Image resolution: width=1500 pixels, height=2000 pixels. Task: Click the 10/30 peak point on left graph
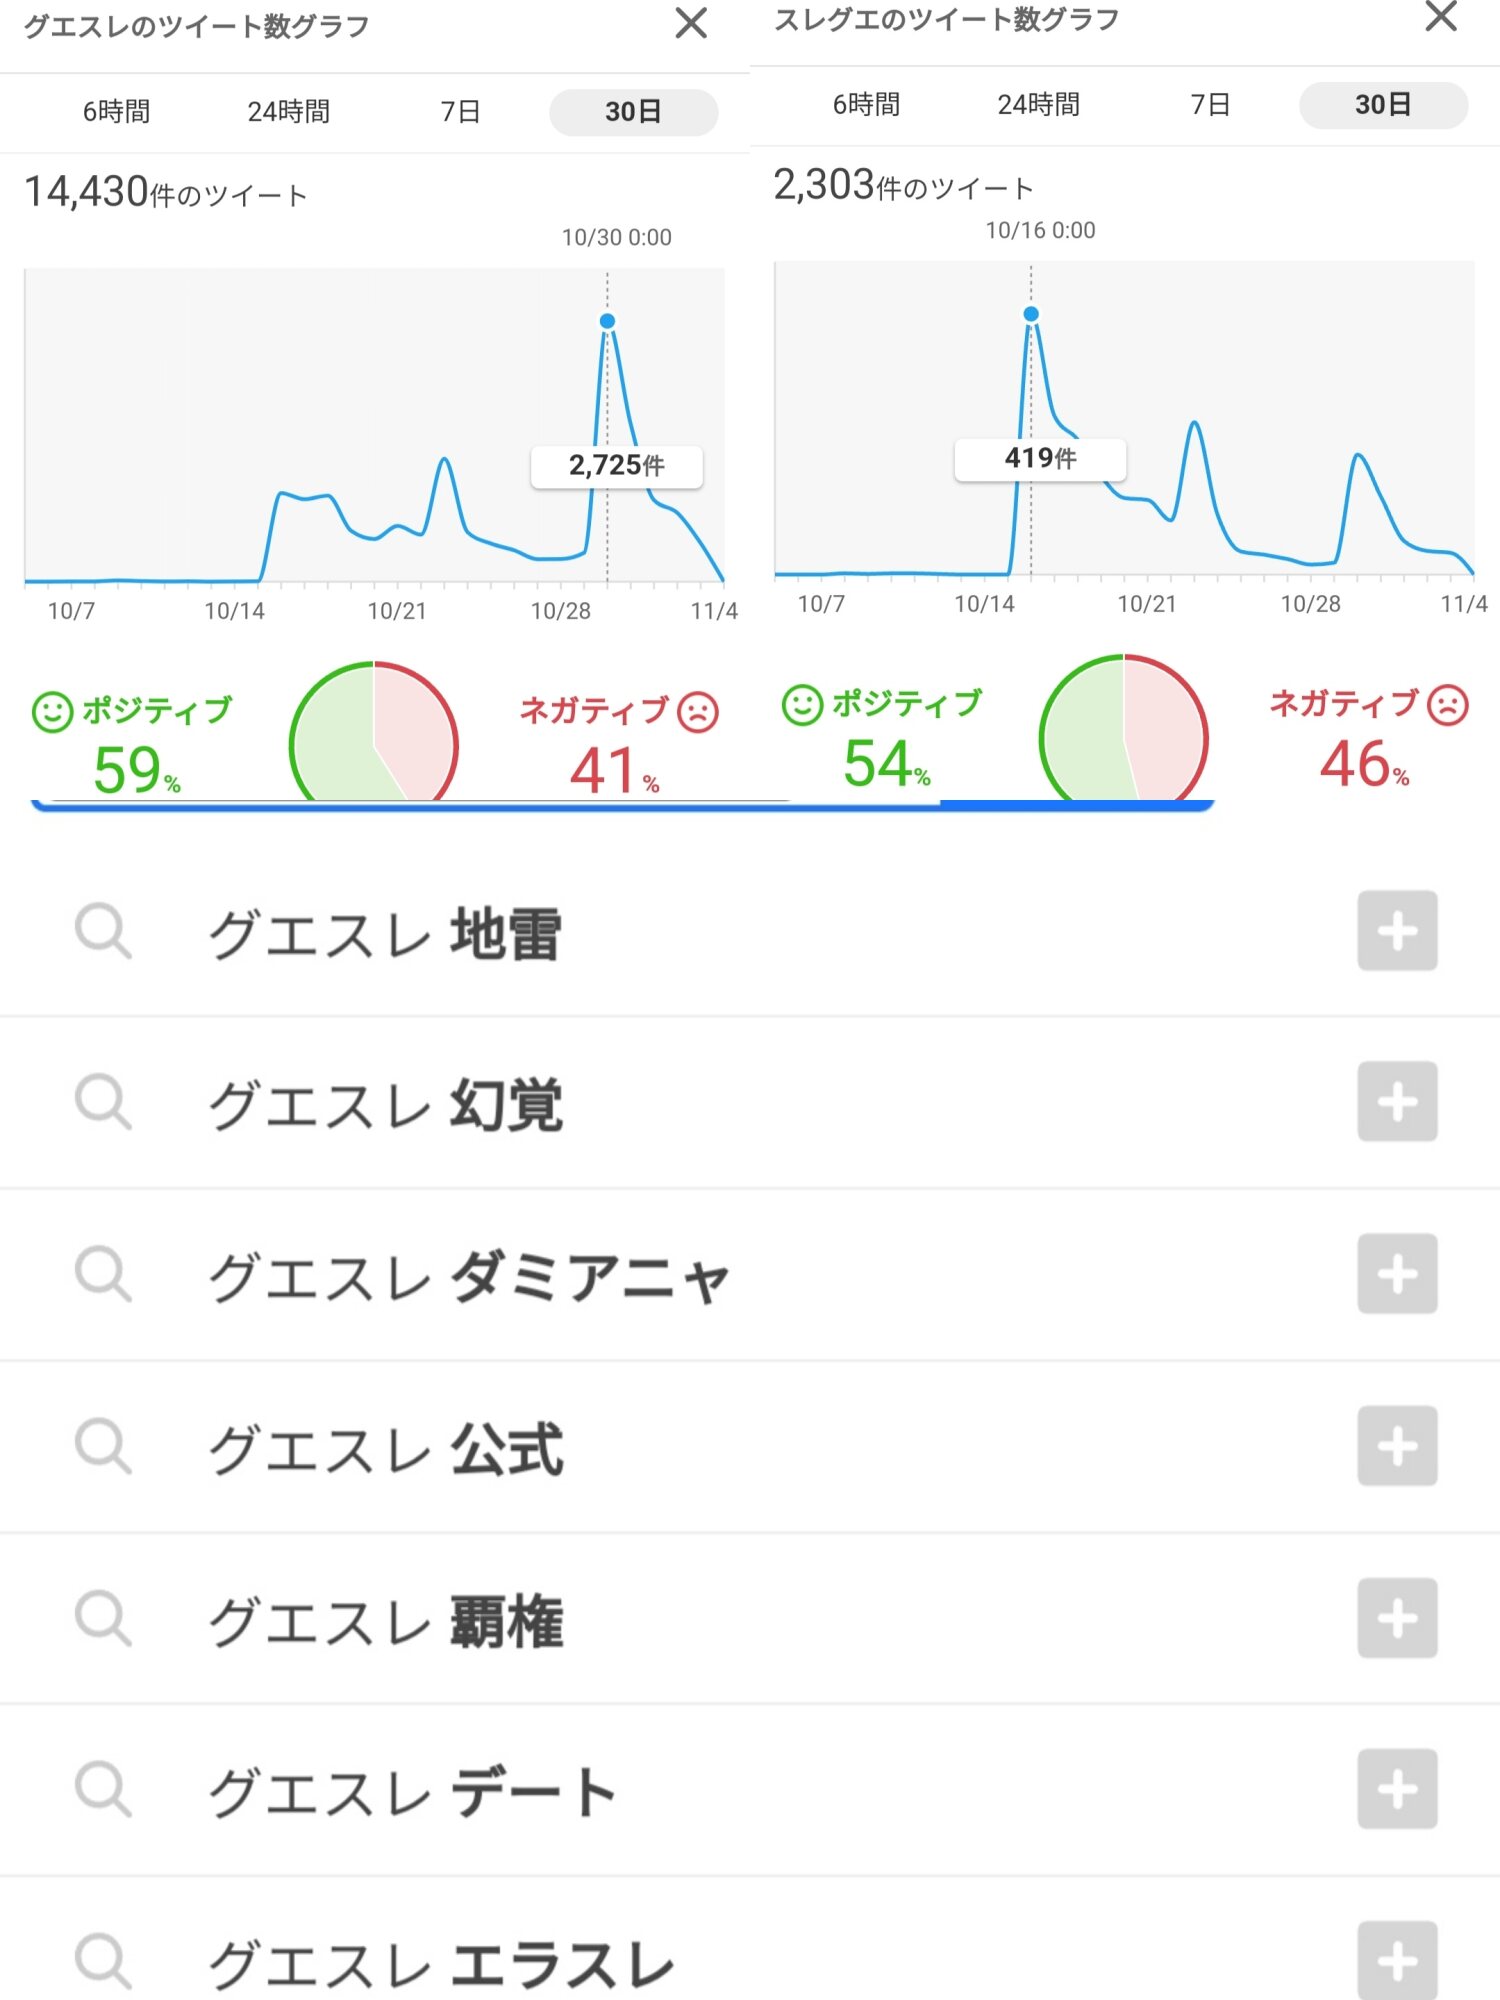click(x=607, y=321)
